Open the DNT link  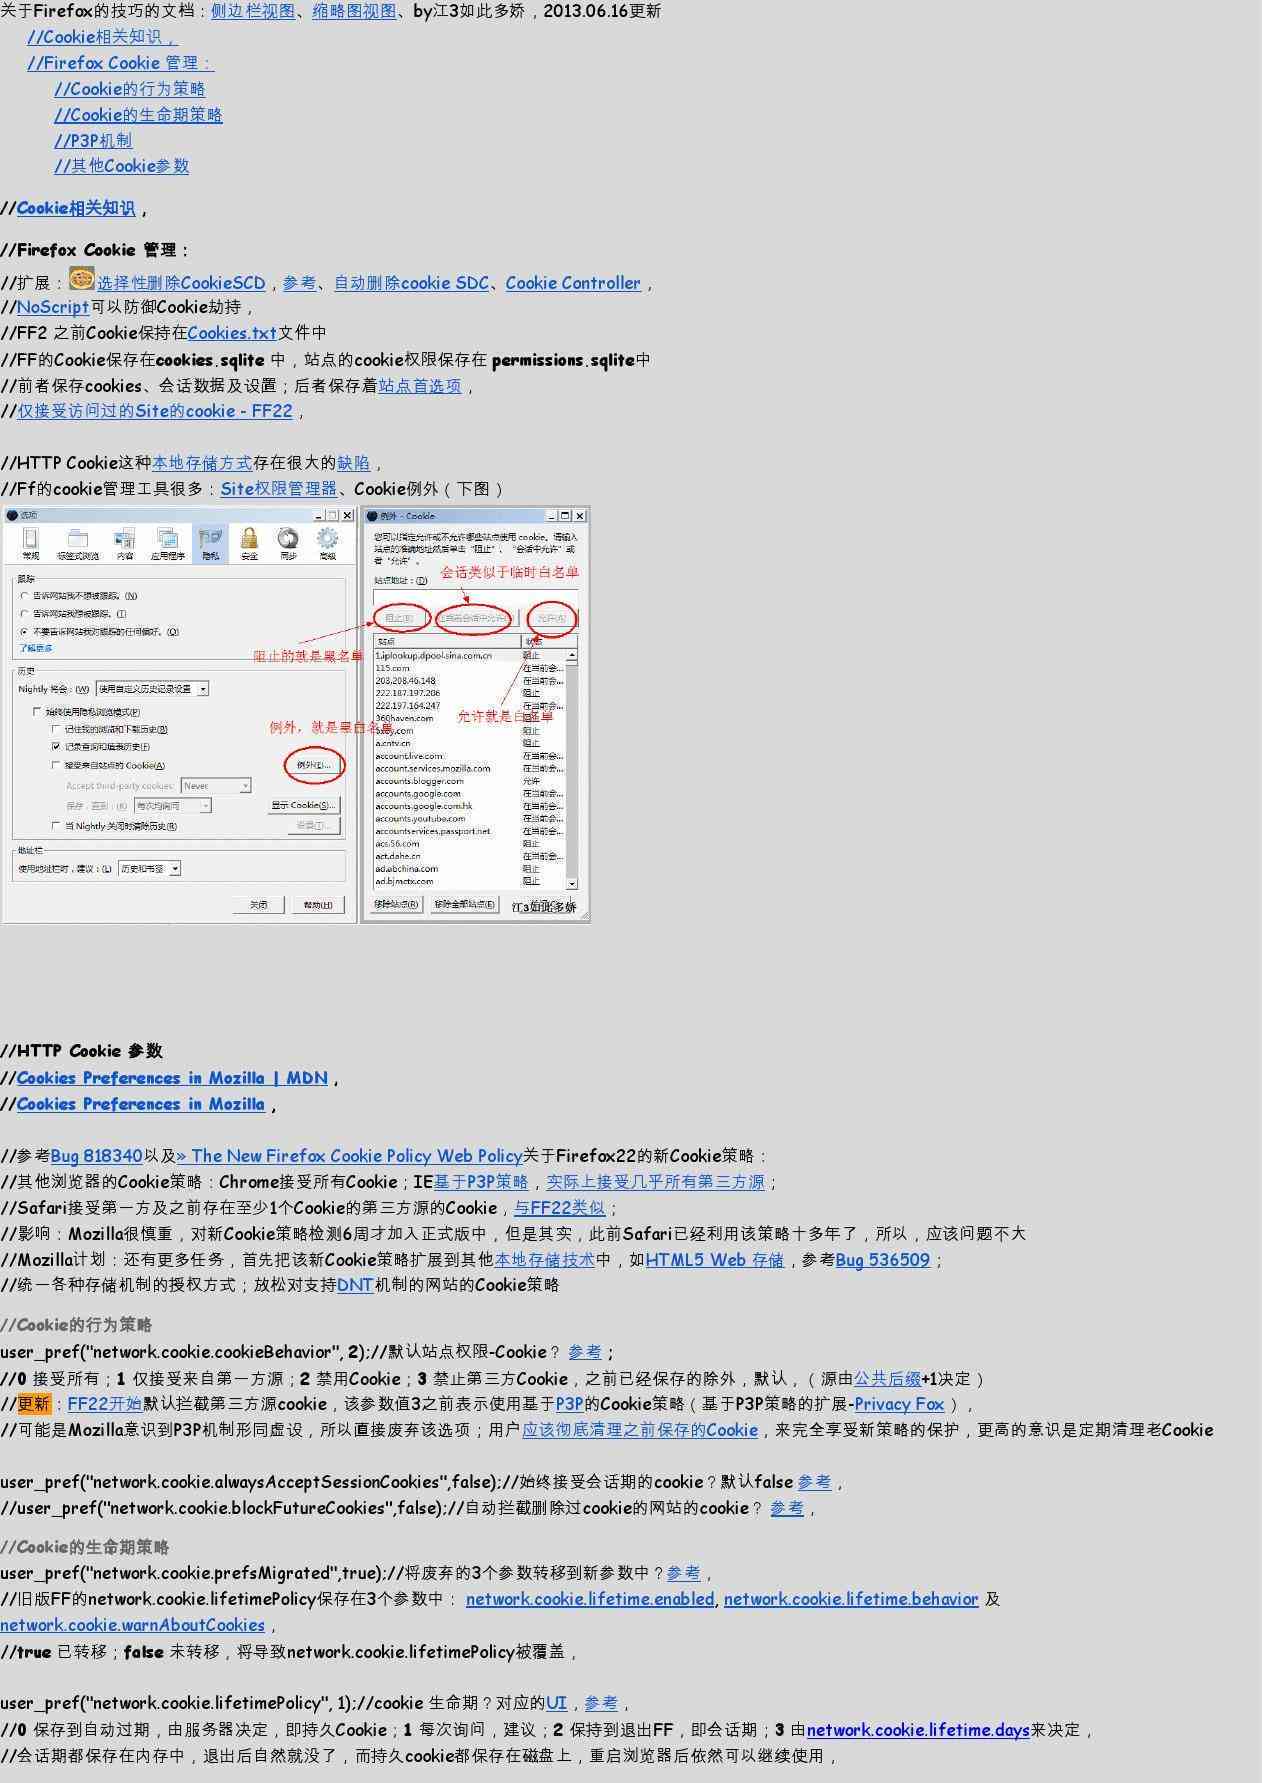[355, 1285]
